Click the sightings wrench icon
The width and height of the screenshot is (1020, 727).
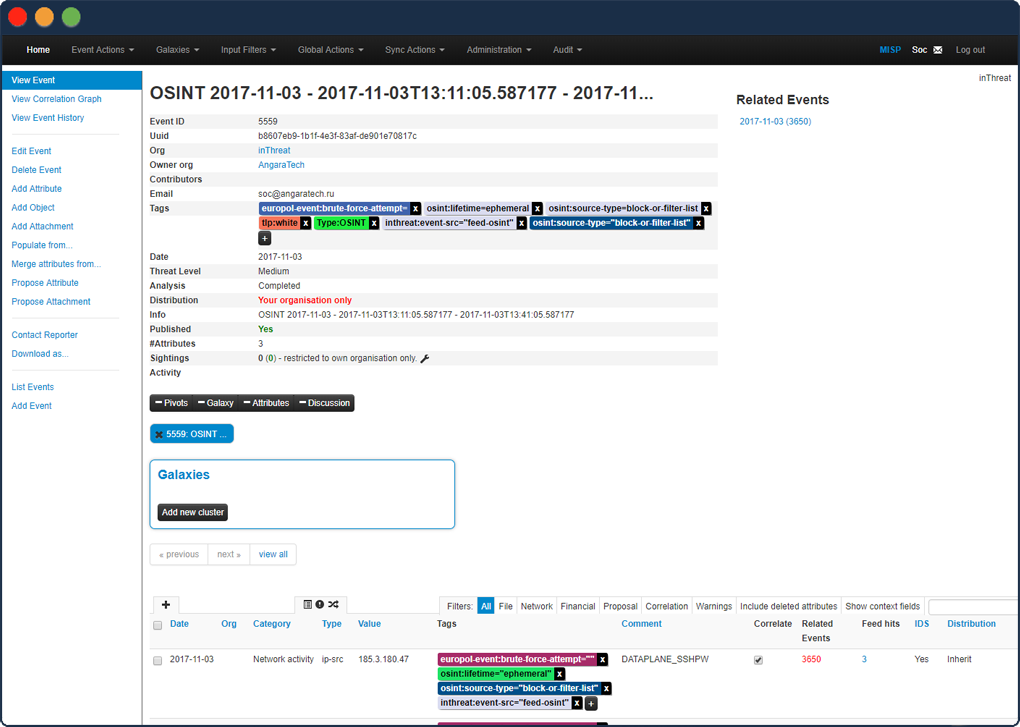(x=425, y=358)
